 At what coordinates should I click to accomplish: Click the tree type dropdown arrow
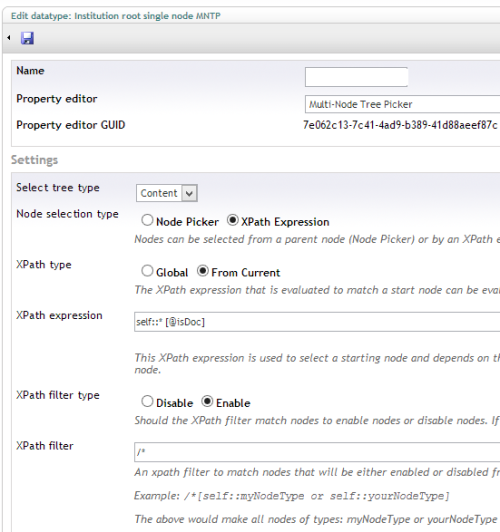click(x=189, y=193)
